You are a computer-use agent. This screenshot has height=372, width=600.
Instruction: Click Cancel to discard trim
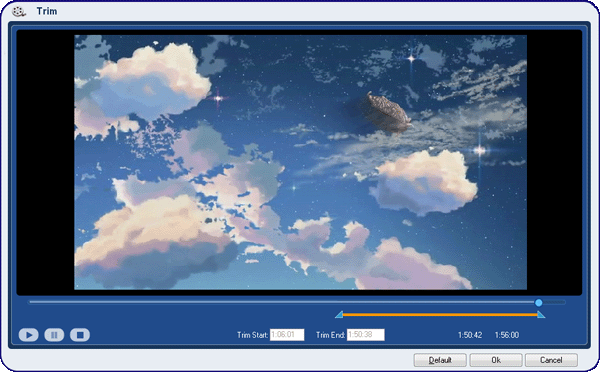pyautogui.click(x=551, y=360)
